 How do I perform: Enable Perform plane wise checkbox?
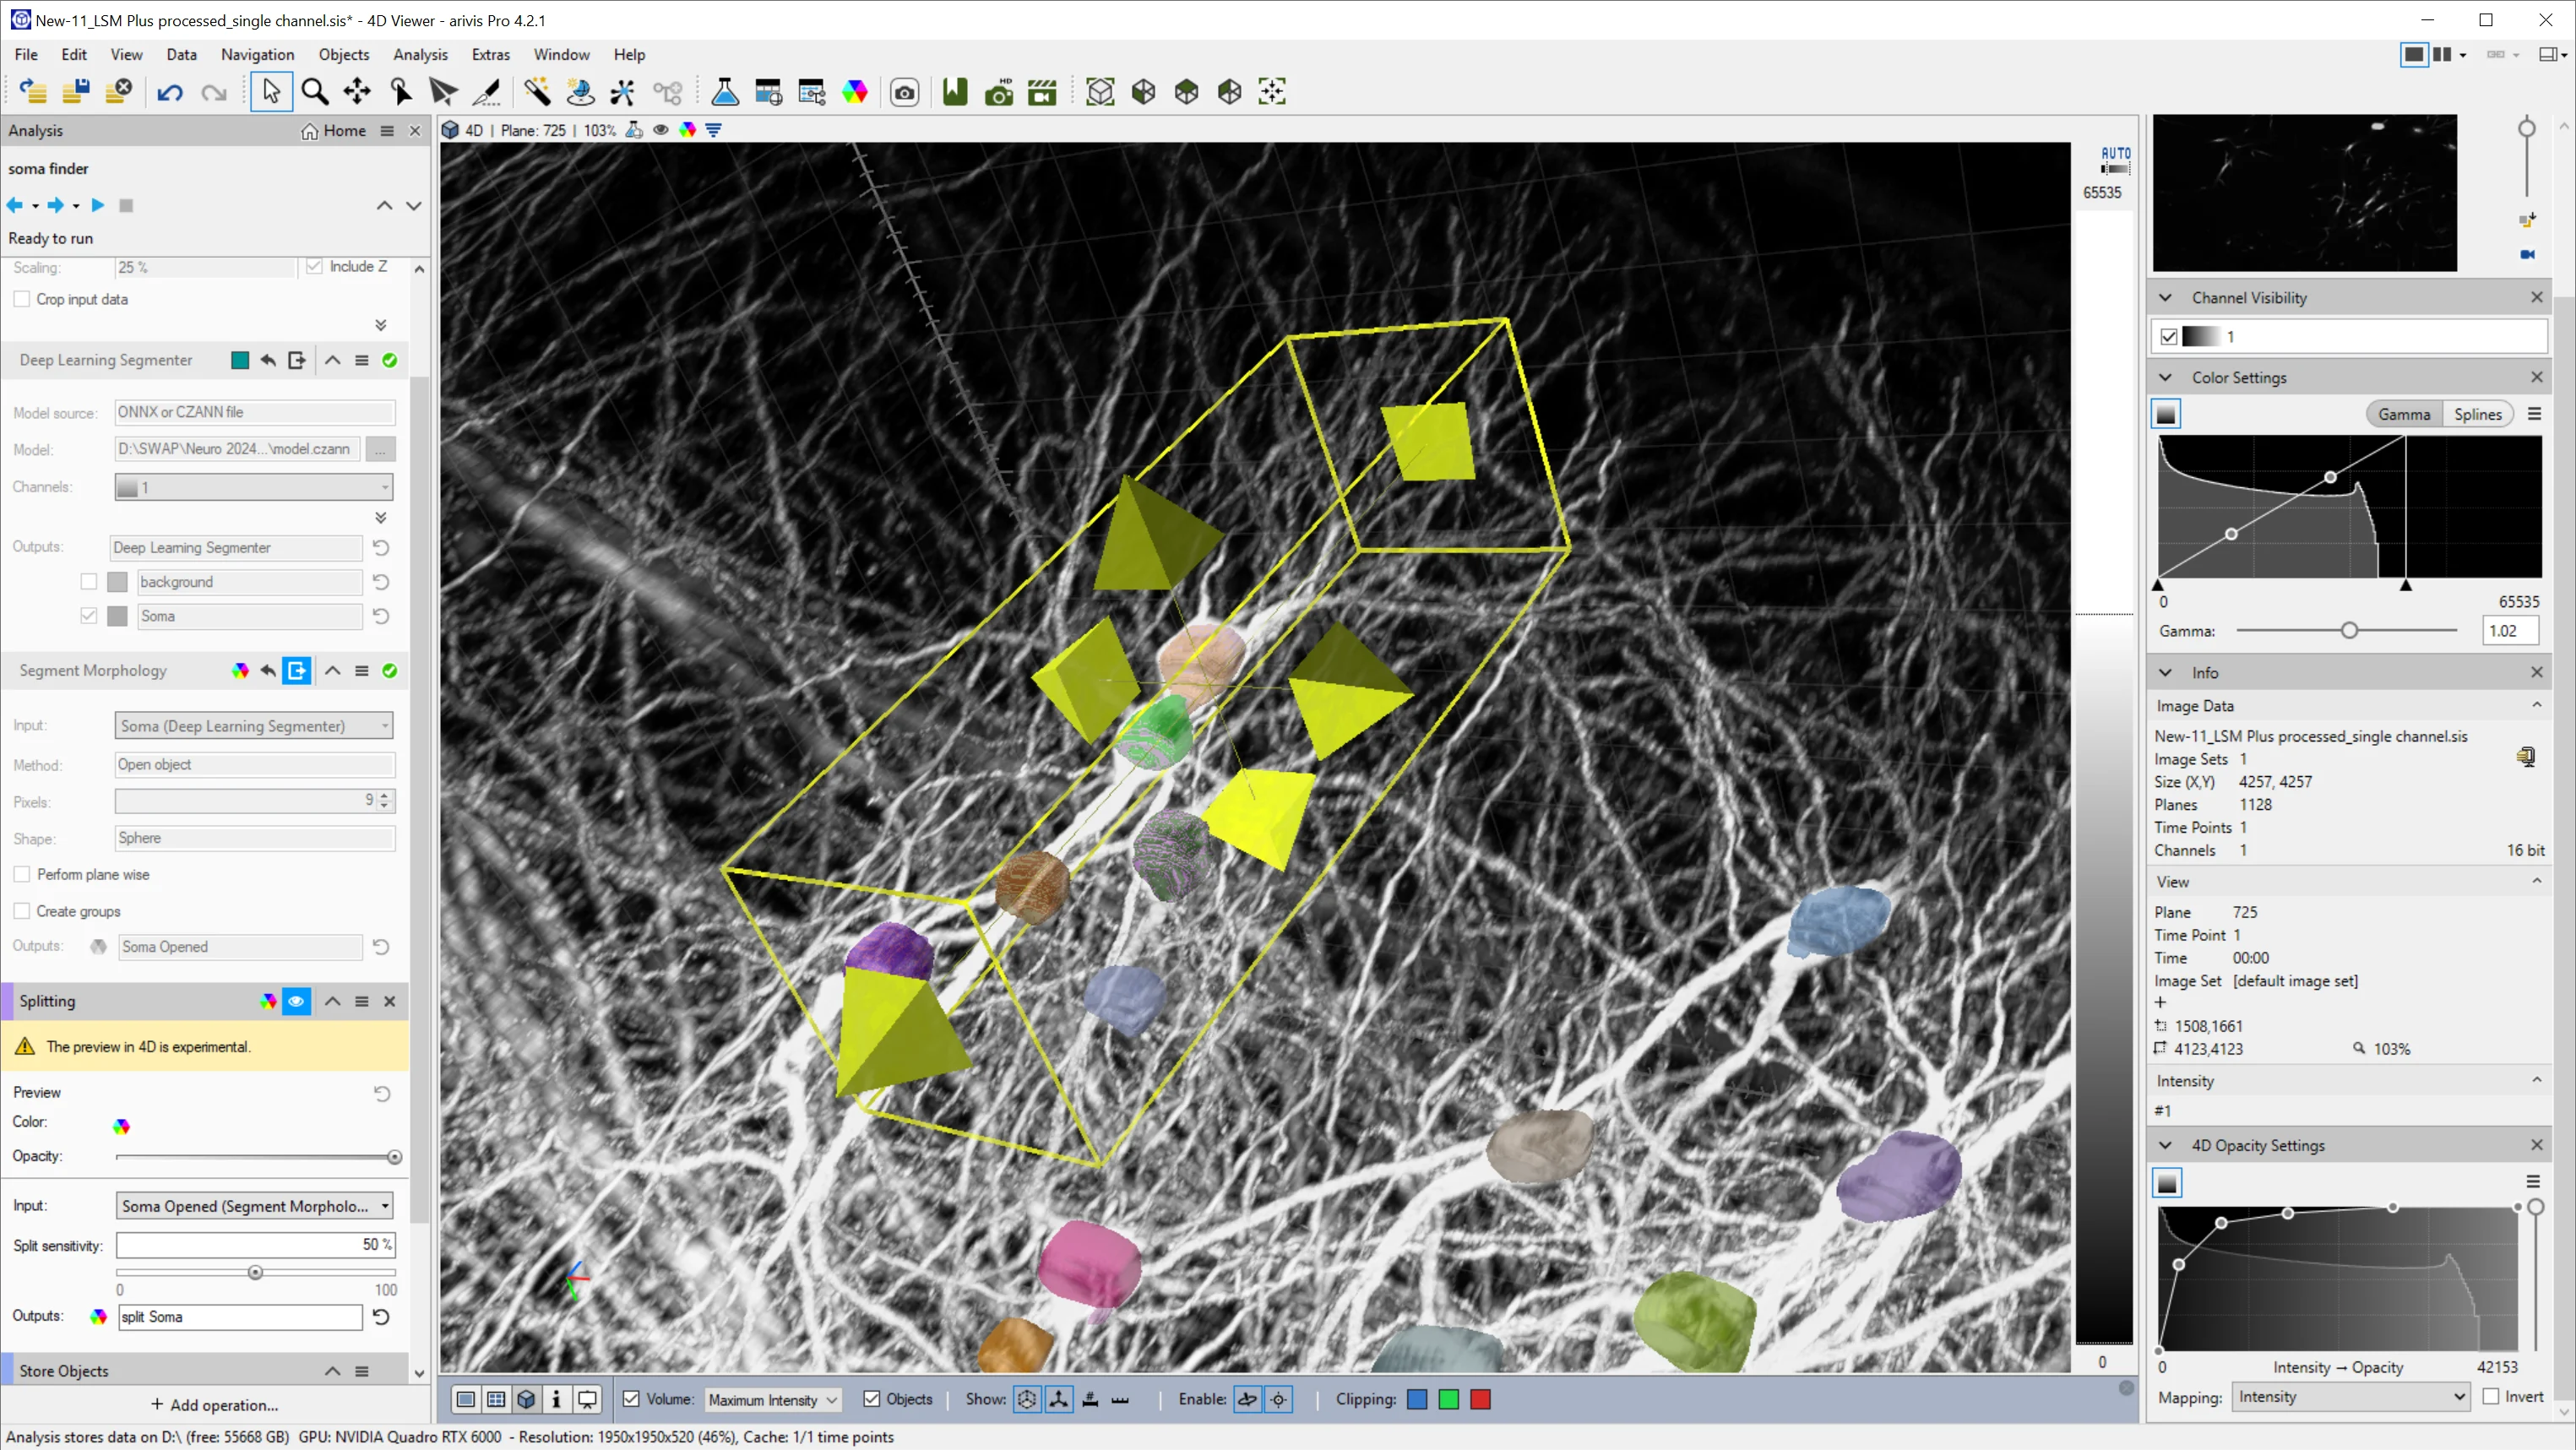[x=22, y=874]
